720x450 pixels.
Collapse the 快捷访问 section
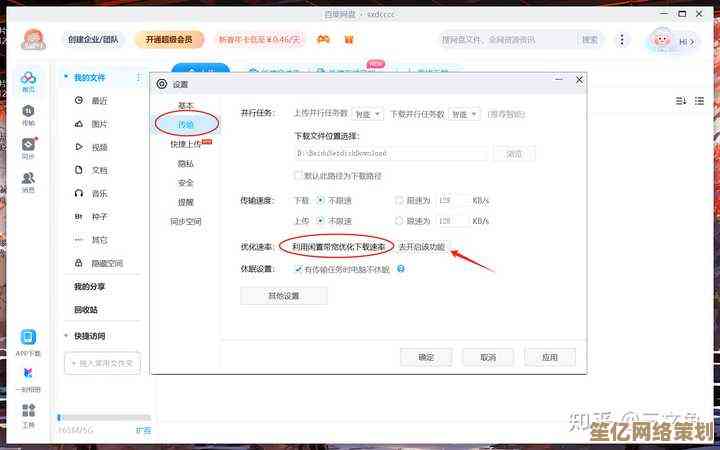click(x=66, y=336)
